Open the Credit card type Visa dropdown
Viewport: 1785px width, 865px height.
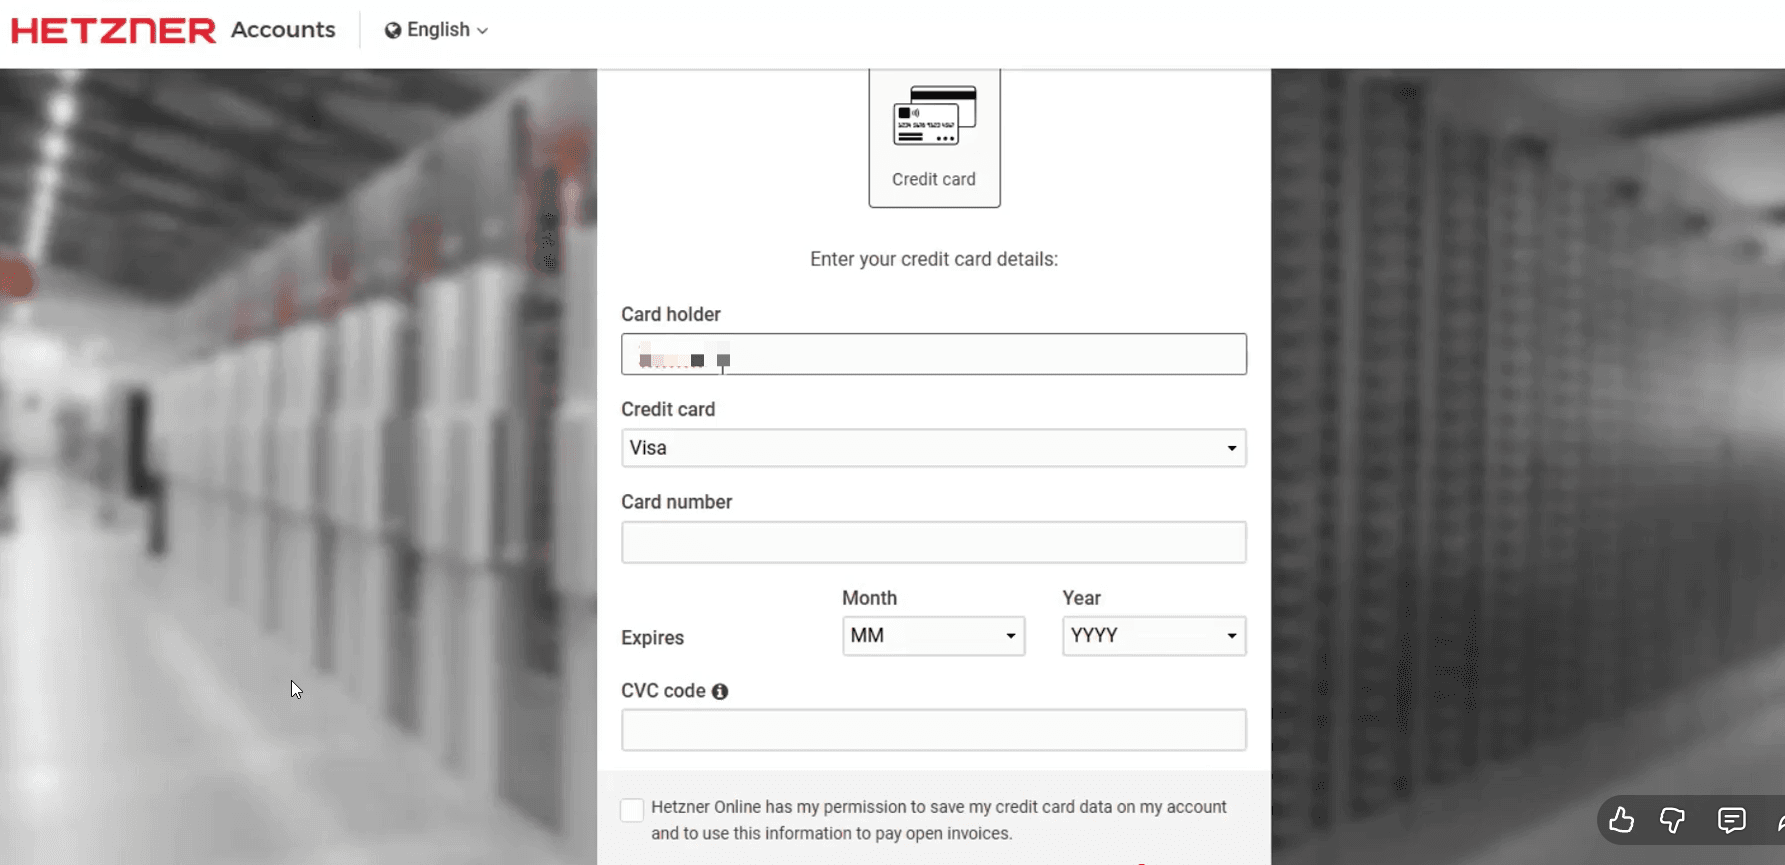pyautogui.click(x=934, y=448)
